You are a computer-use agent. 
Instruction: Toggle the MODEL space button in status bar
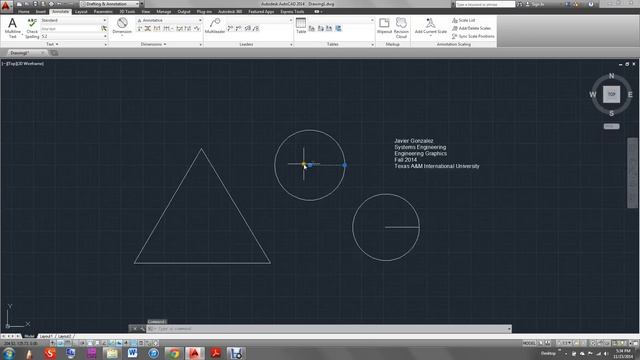tap(529, 343)
